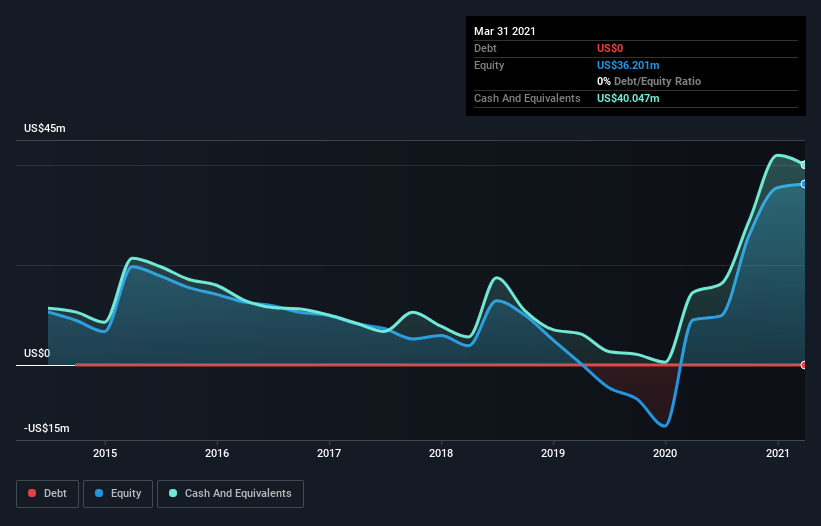Click the 2017 x-axis tick label
Image resolution: width=821 pixels, height=526 pixels.
pos(329,453)
